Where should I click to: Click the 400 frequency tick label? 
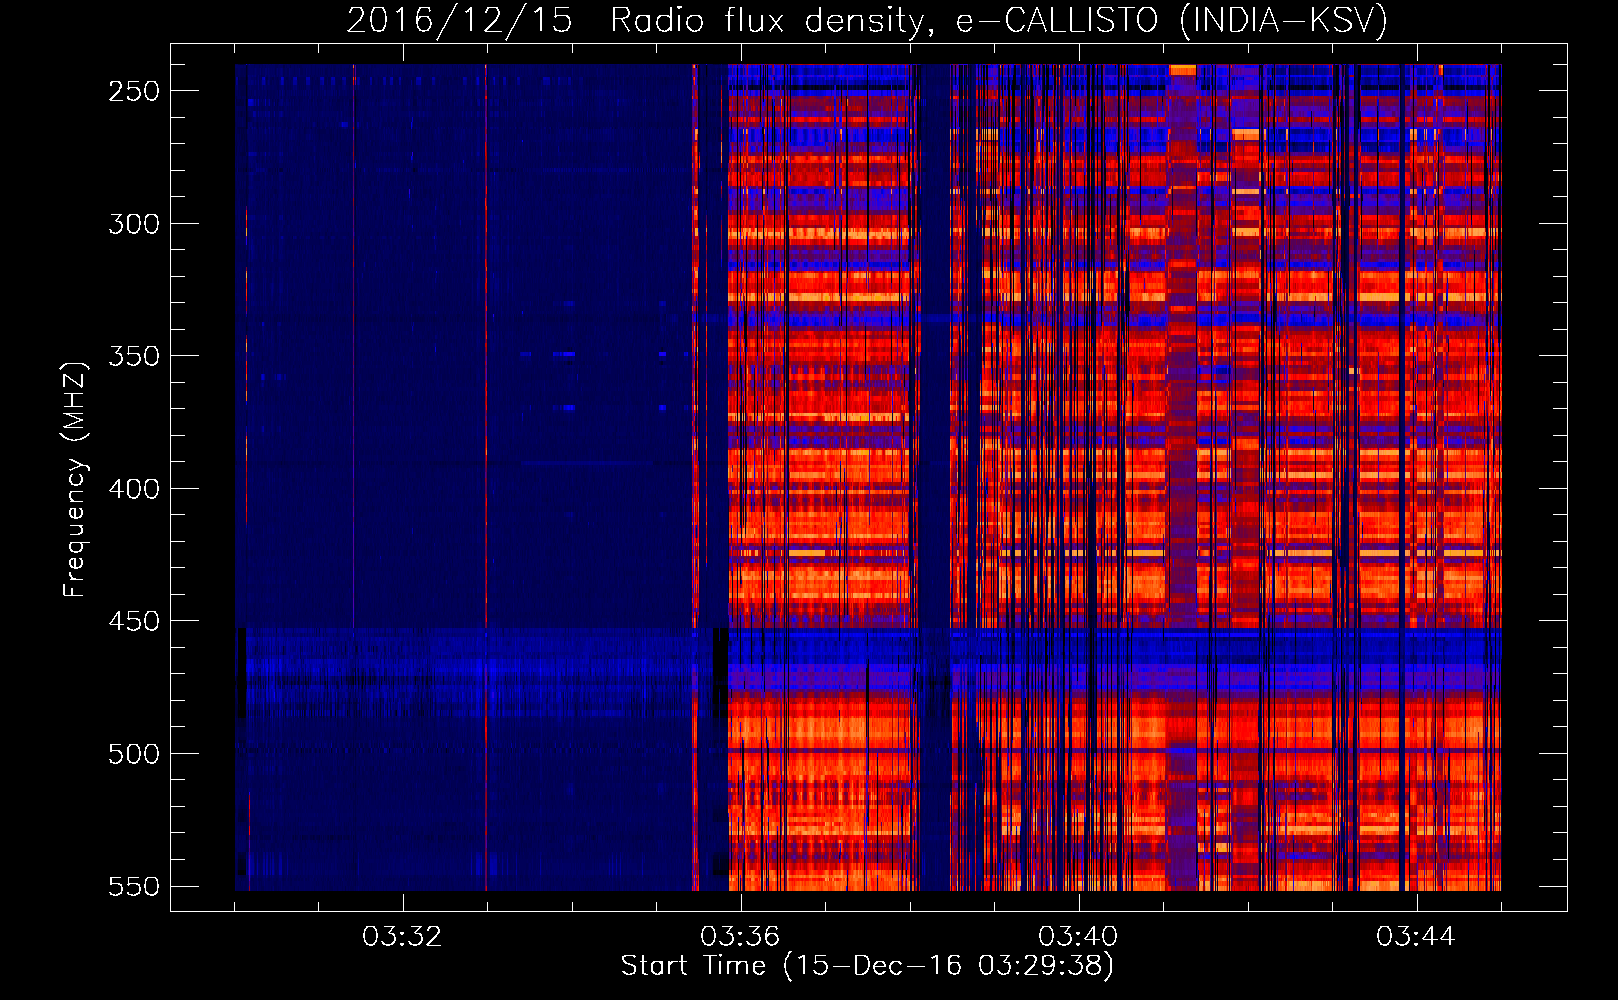click(x=134, y=489)
